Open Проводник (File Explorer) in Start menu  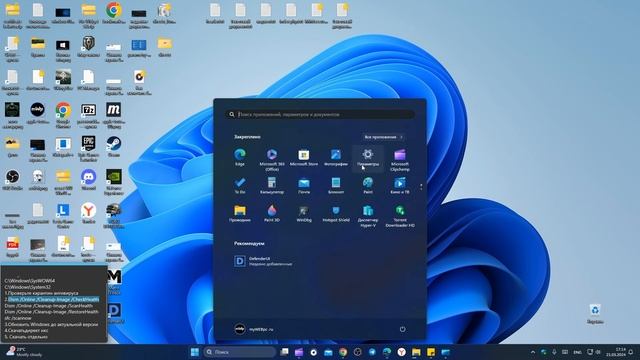[x=240, y=213]
